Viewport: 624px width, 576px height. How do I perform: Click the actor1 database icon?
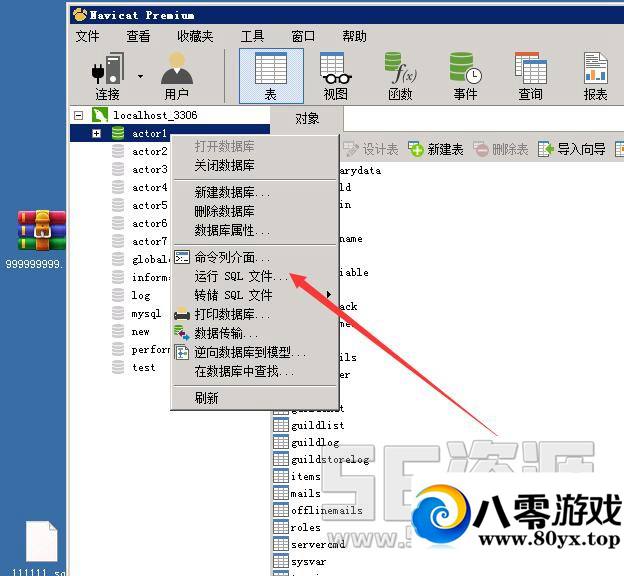tap(118, 133)
